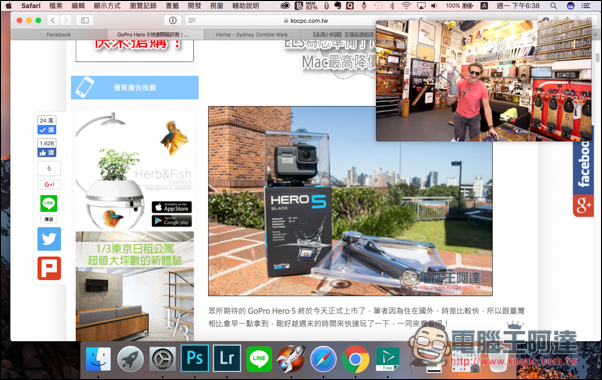This screenshot has width=602, height=380.
Task: Click the picture-in-picture video window
Action: [x=484, y=81]
